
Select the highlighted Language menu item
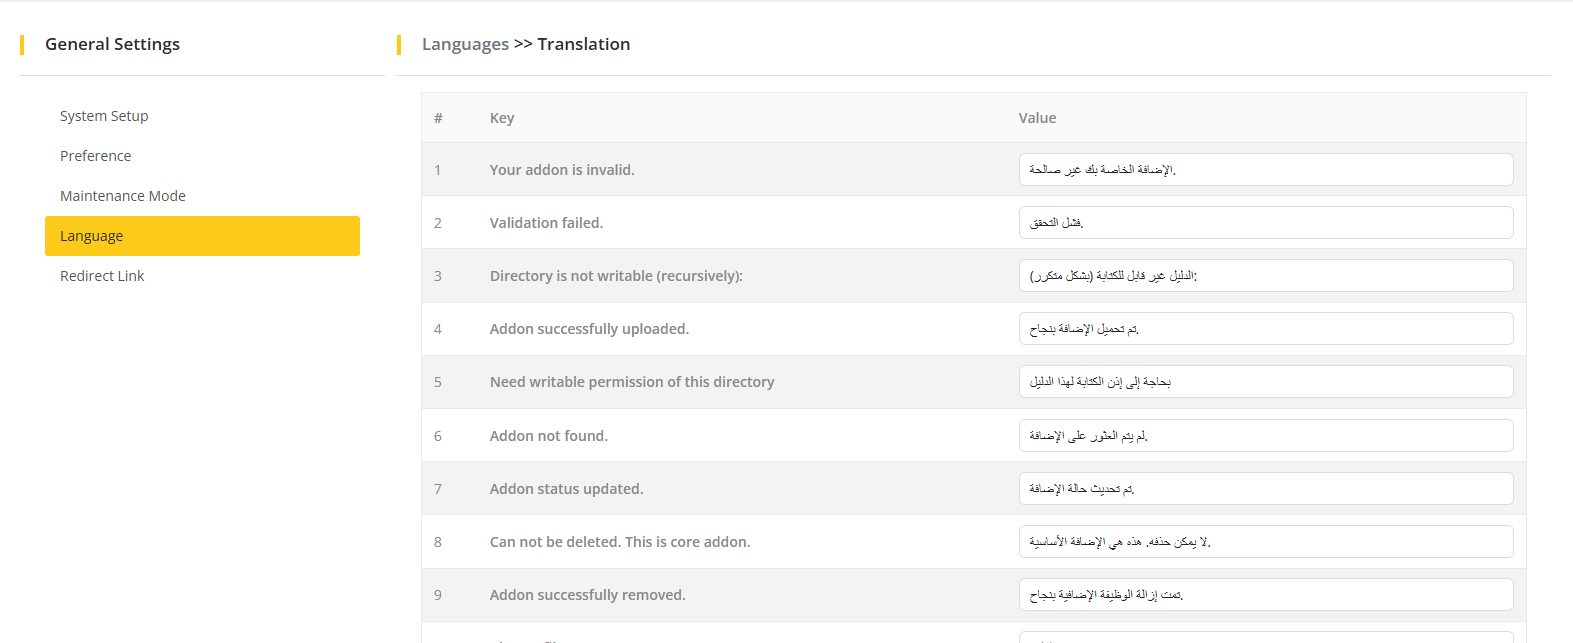pos(202,236)
